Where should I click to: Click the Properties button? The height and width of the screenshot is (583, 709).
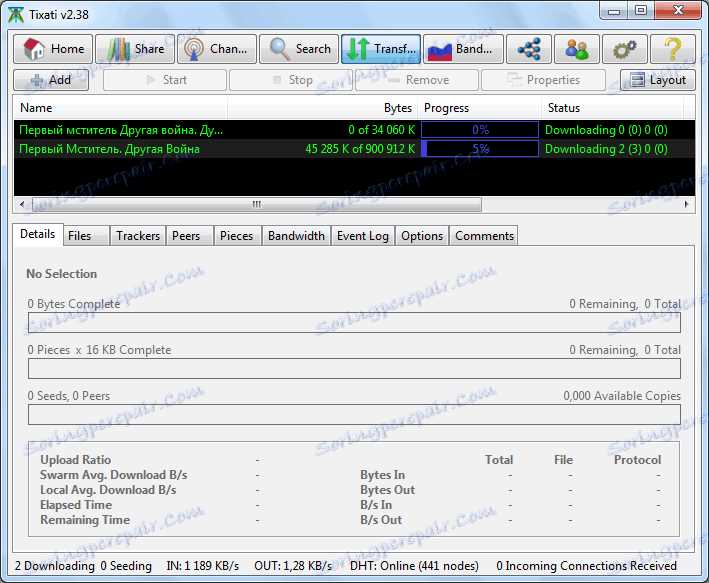(543, 80)
